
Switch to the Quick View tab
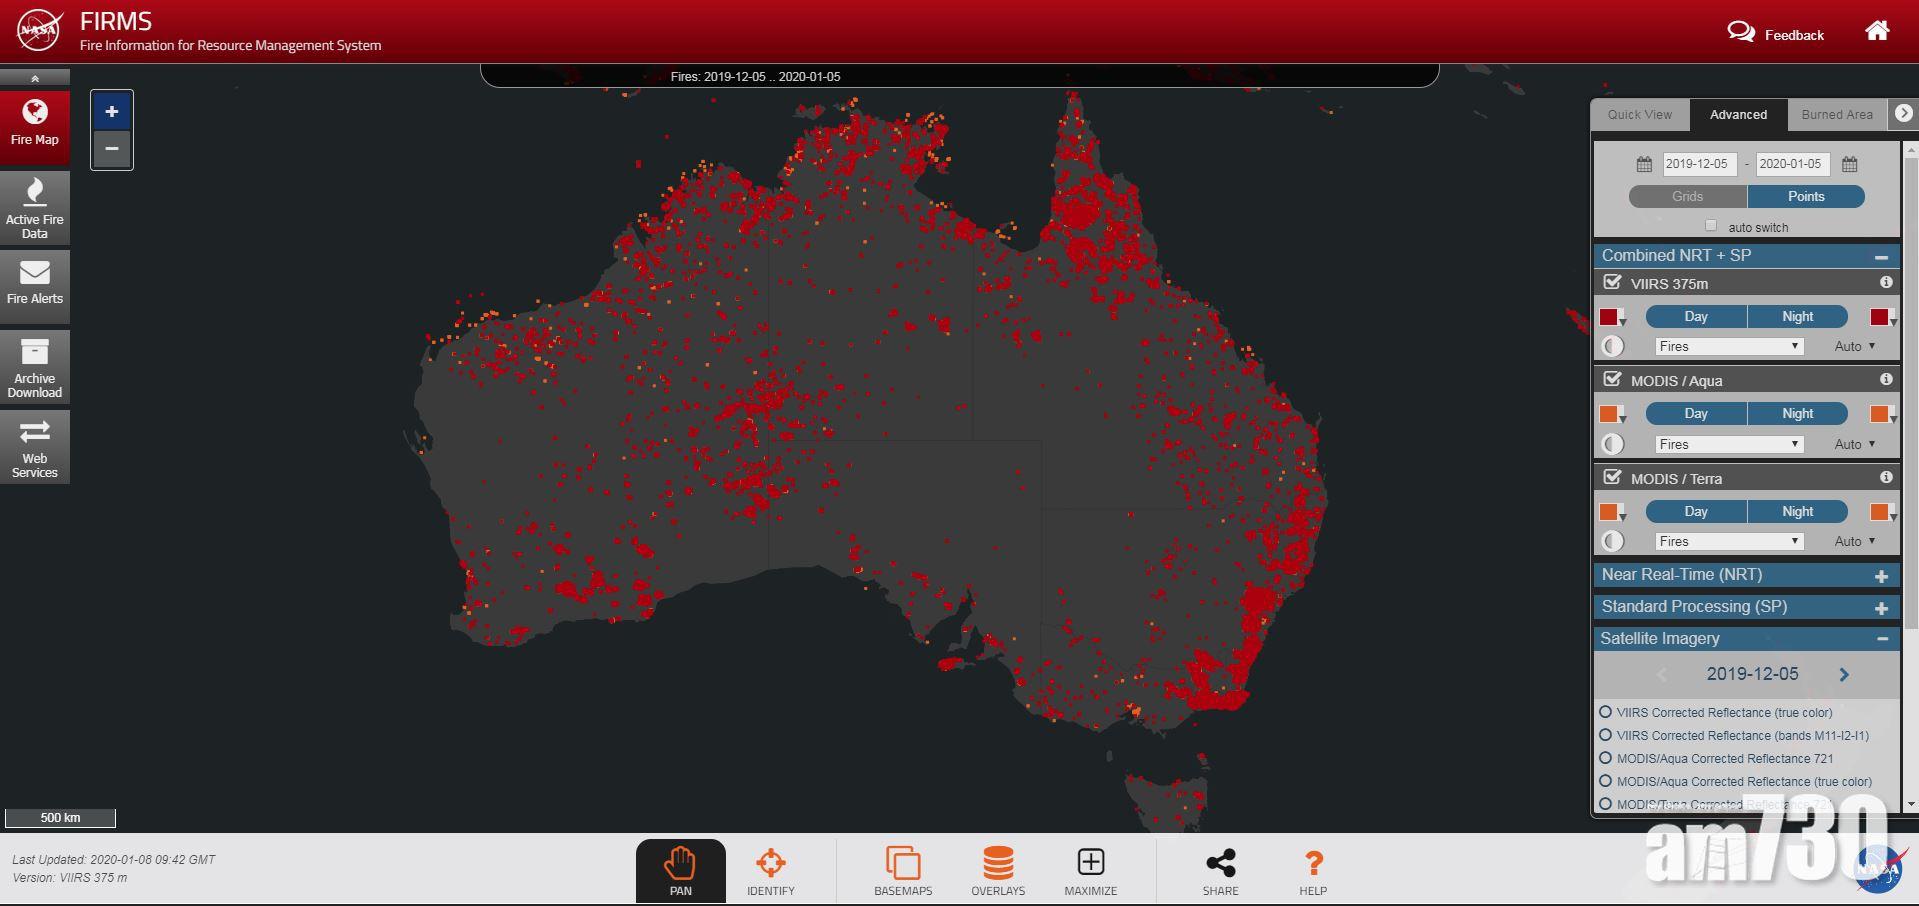[x=1639, y=115]
